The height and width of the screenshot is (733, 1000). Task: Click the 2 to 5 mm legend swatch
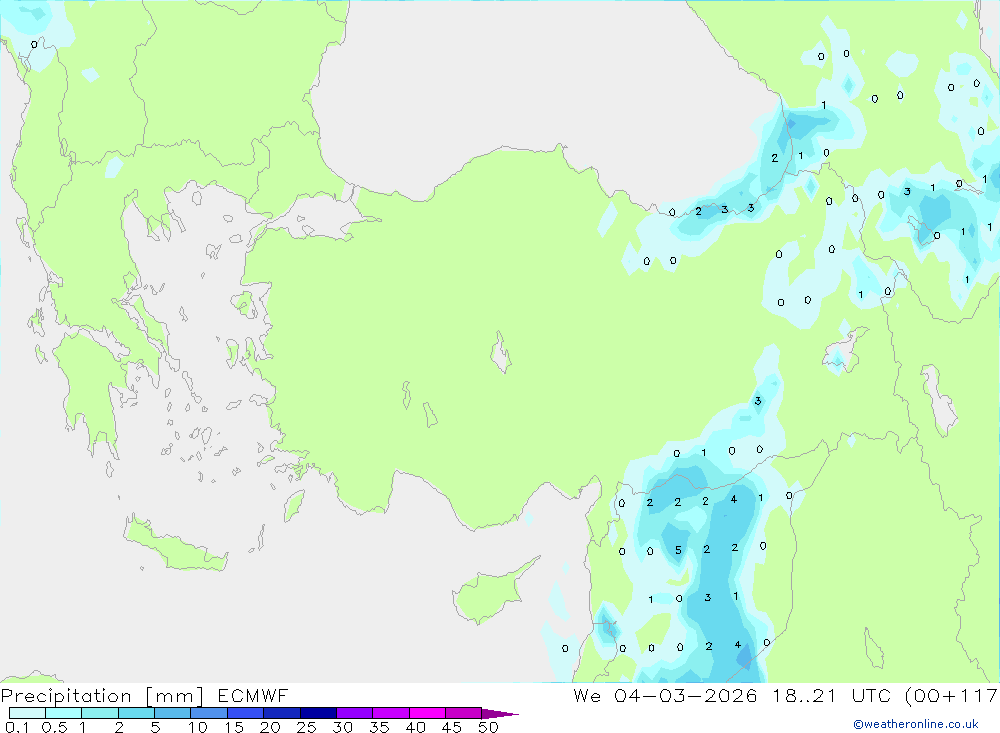pos(136,713)
